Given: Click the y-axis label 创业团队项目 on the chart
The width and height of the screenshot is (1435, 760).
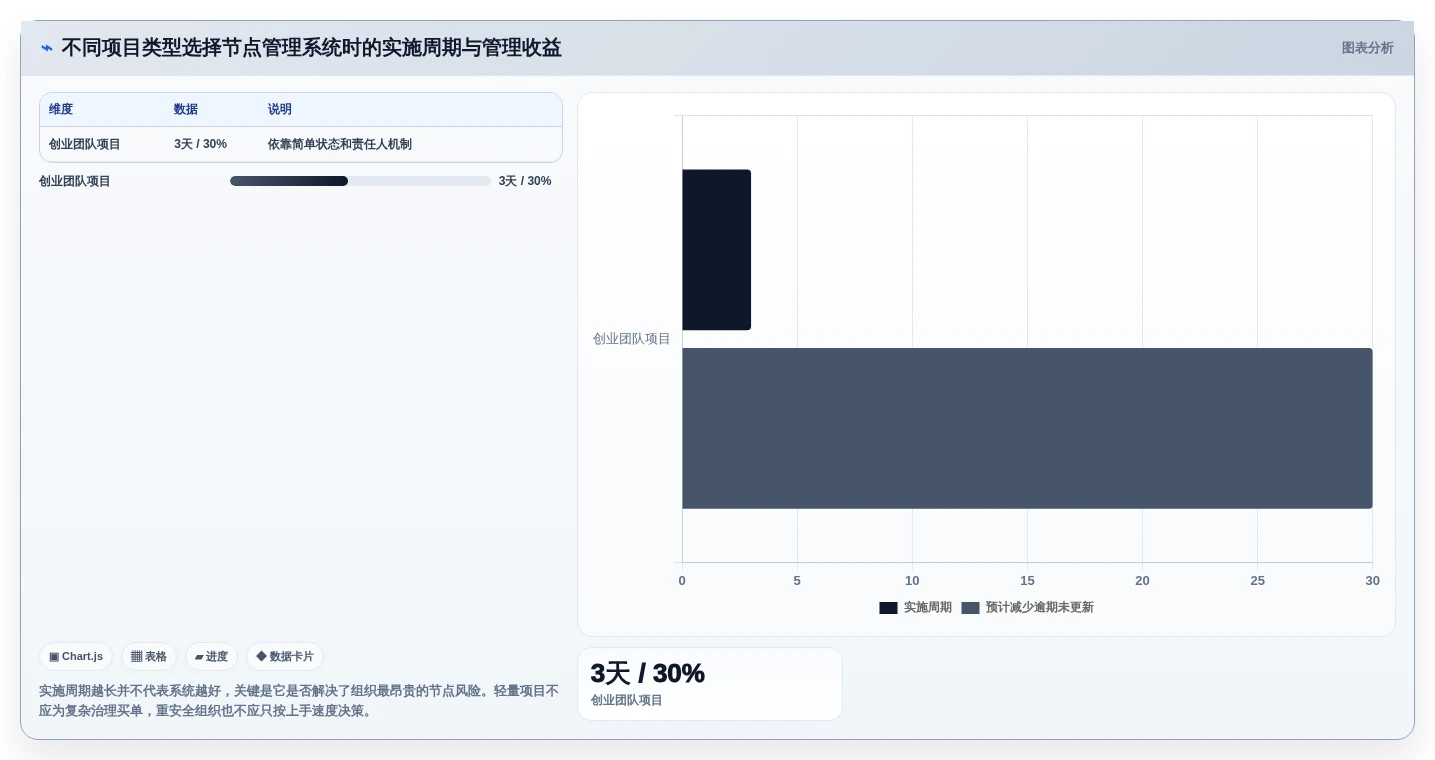Looking at the screenshot, I should coord(632,339).
